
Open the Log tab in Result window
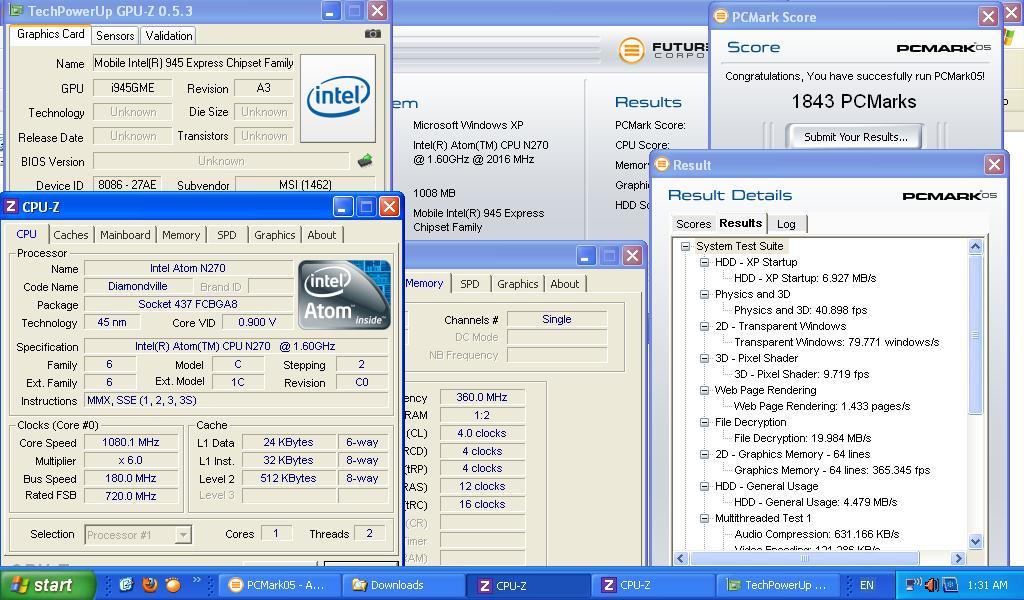[786, 224]
